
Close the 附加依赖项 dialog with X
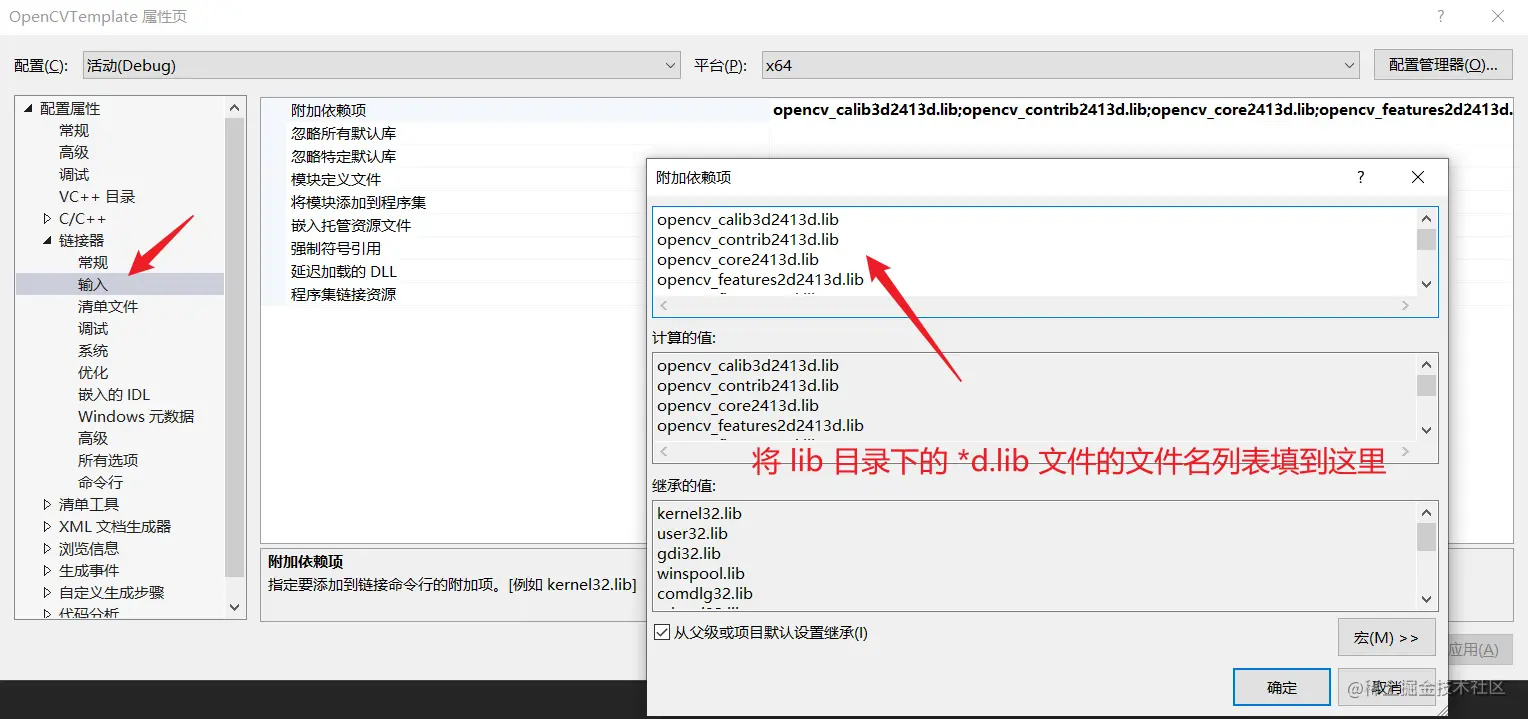tap(1417, 177)
